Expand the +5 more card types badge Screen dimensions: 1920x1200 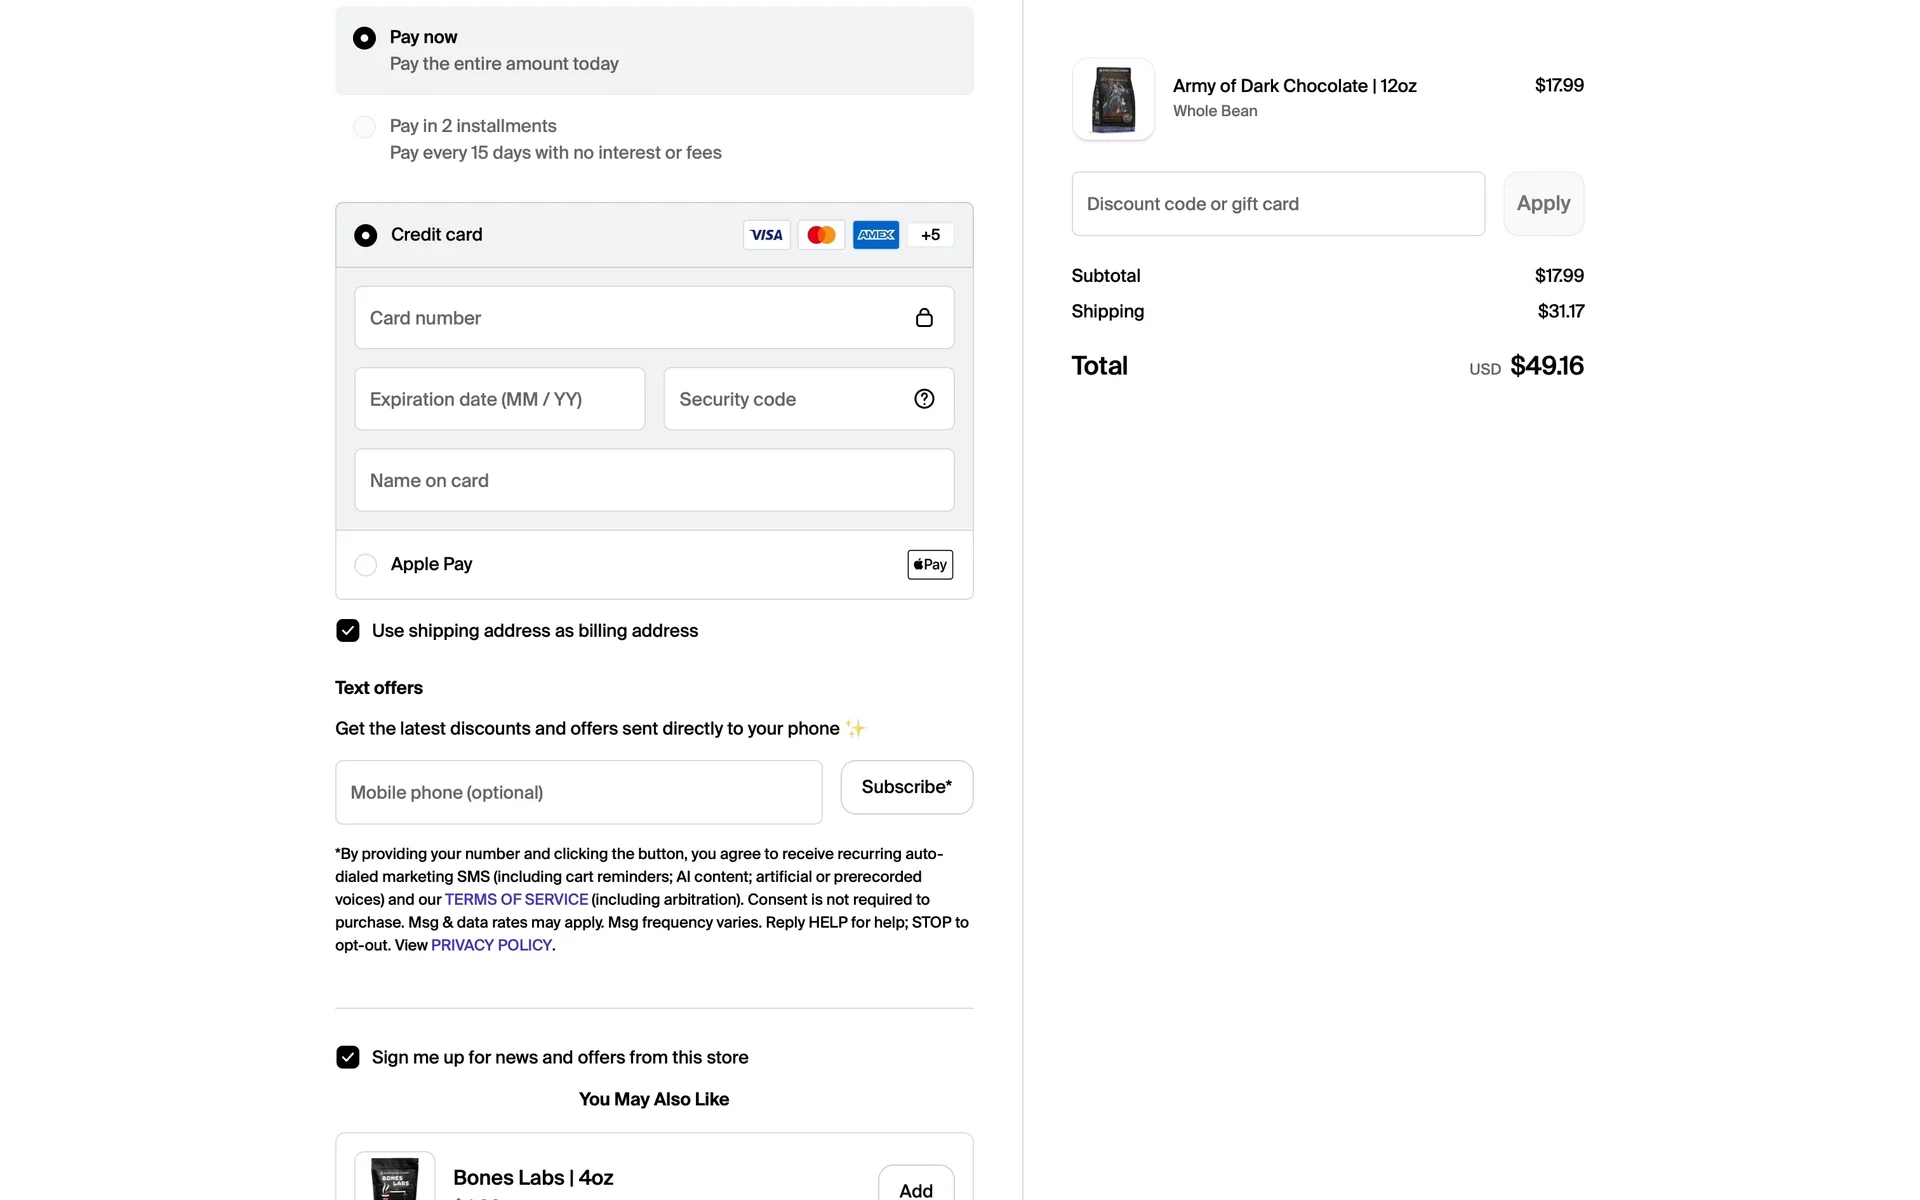coord(930,235)
